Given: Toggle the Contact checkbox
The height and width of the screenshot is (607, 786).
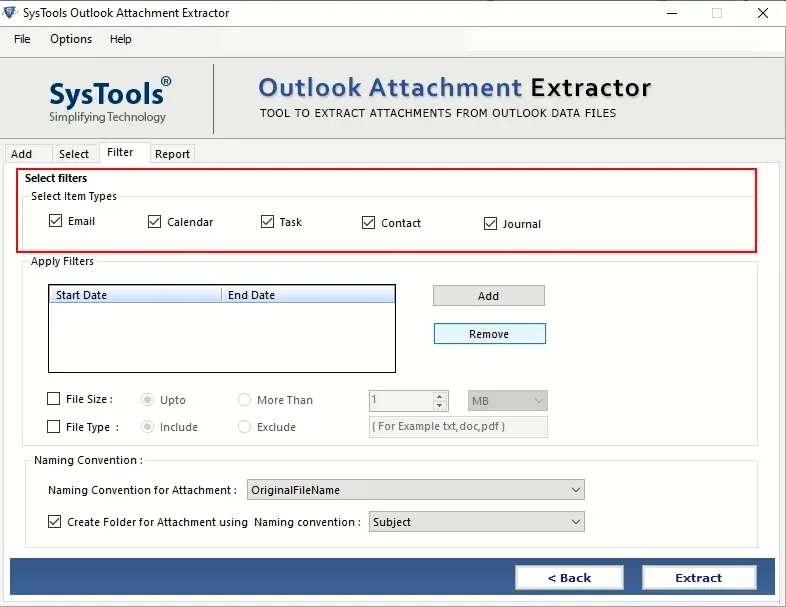Looking at the screenshot, I should [369, 223].
